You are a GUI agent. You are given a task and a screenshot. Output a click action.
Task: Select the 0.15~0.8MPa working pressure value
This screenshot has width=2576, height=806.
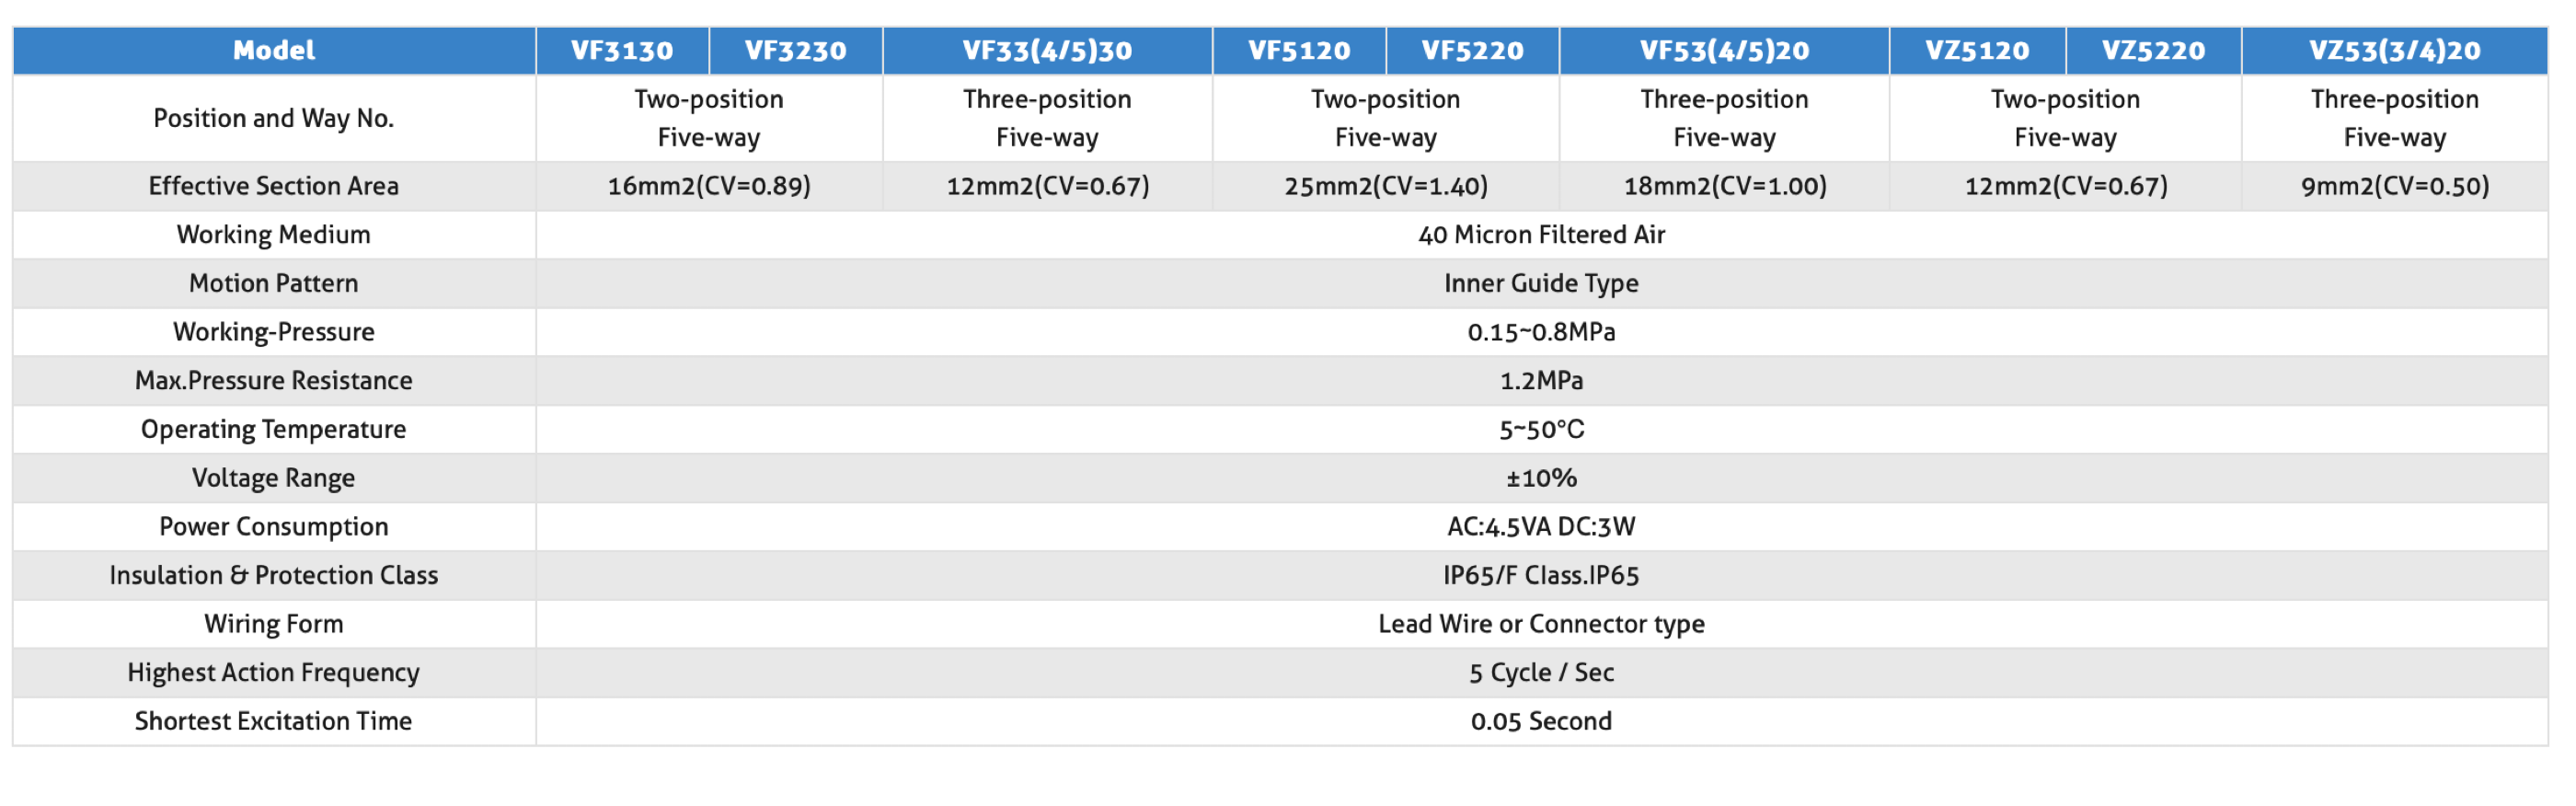pos(1541,332)
